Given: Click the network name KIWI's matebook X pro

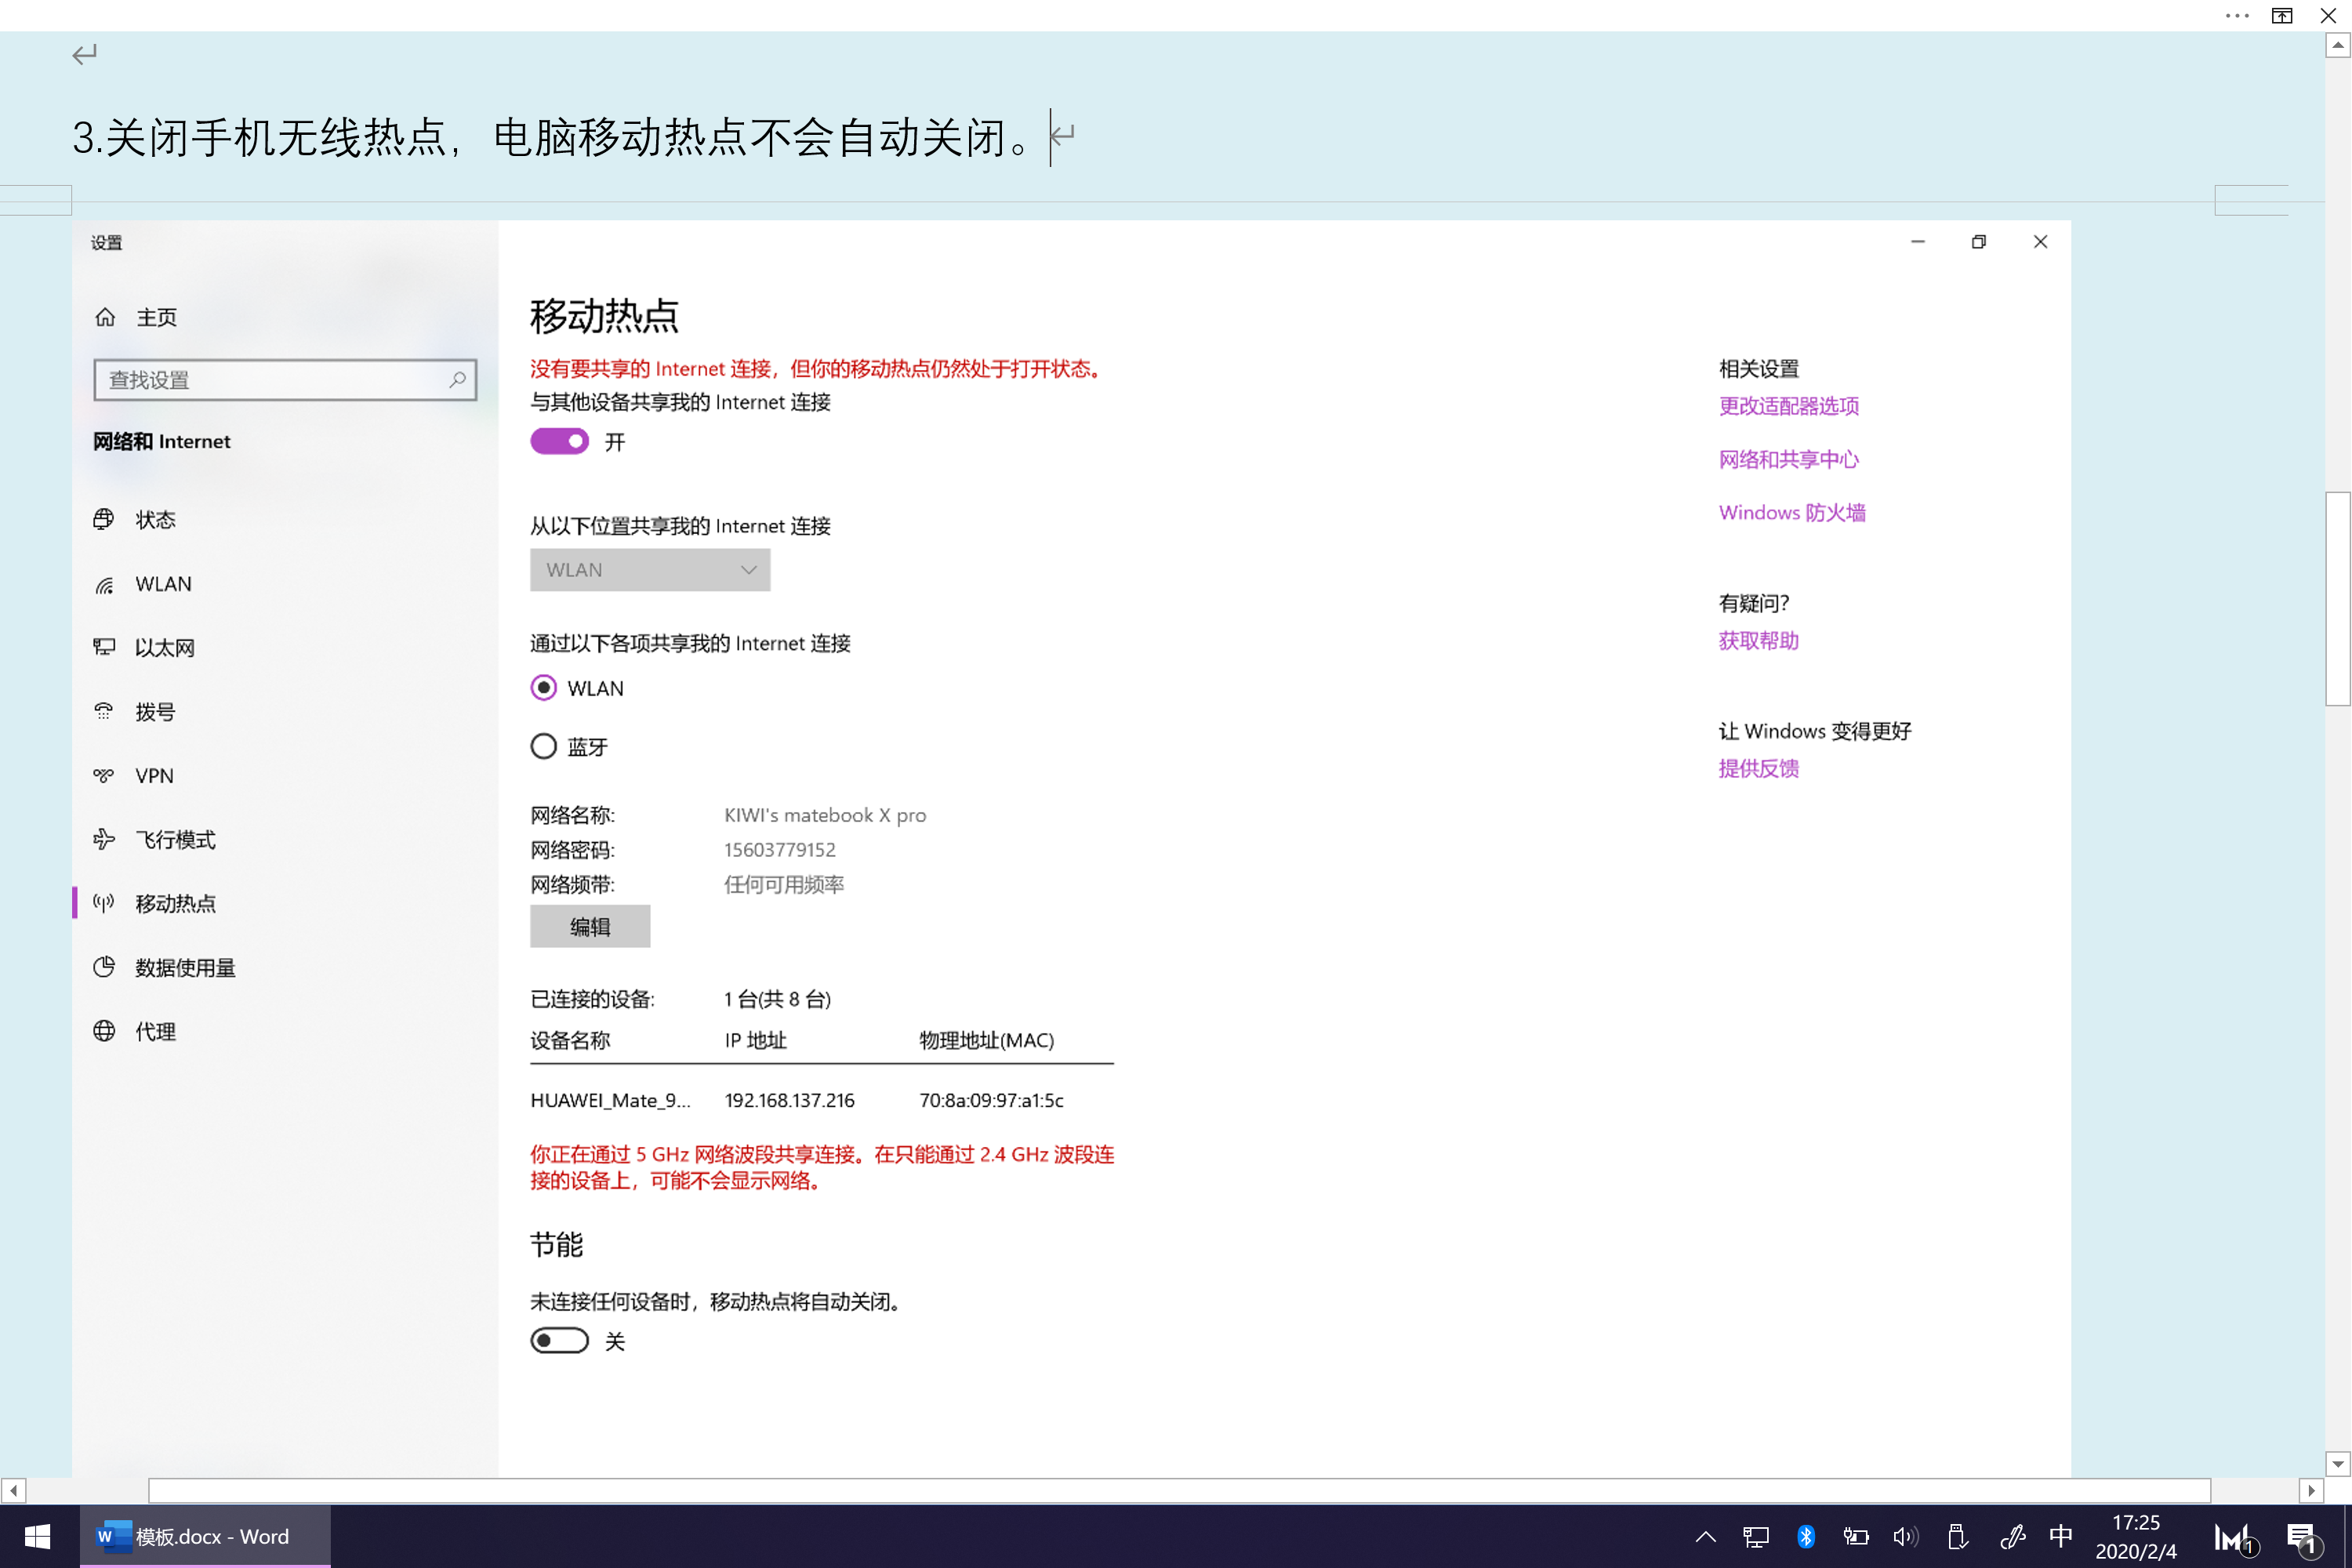Looking at the screenshot, I should (x=825, y=815).
